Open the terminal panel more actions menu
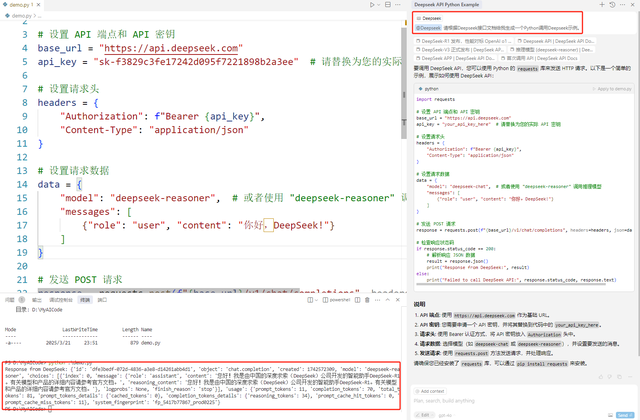 pos(377,300)
